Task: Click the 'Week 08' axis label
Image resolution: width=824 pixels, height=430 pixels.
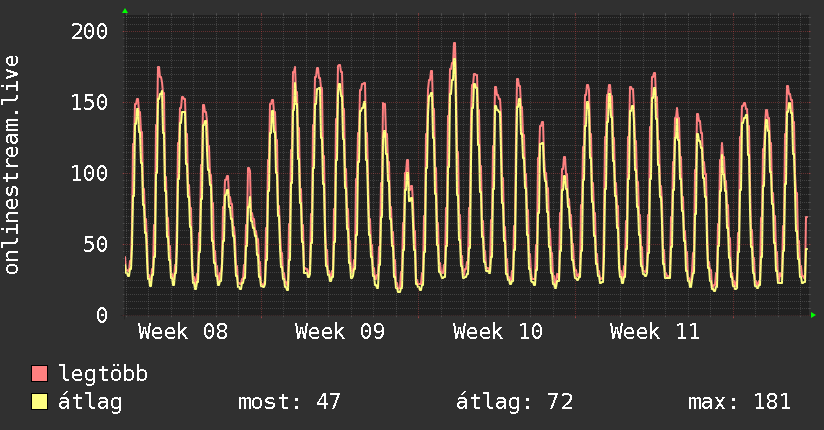Action: click(x=183, y=332)
